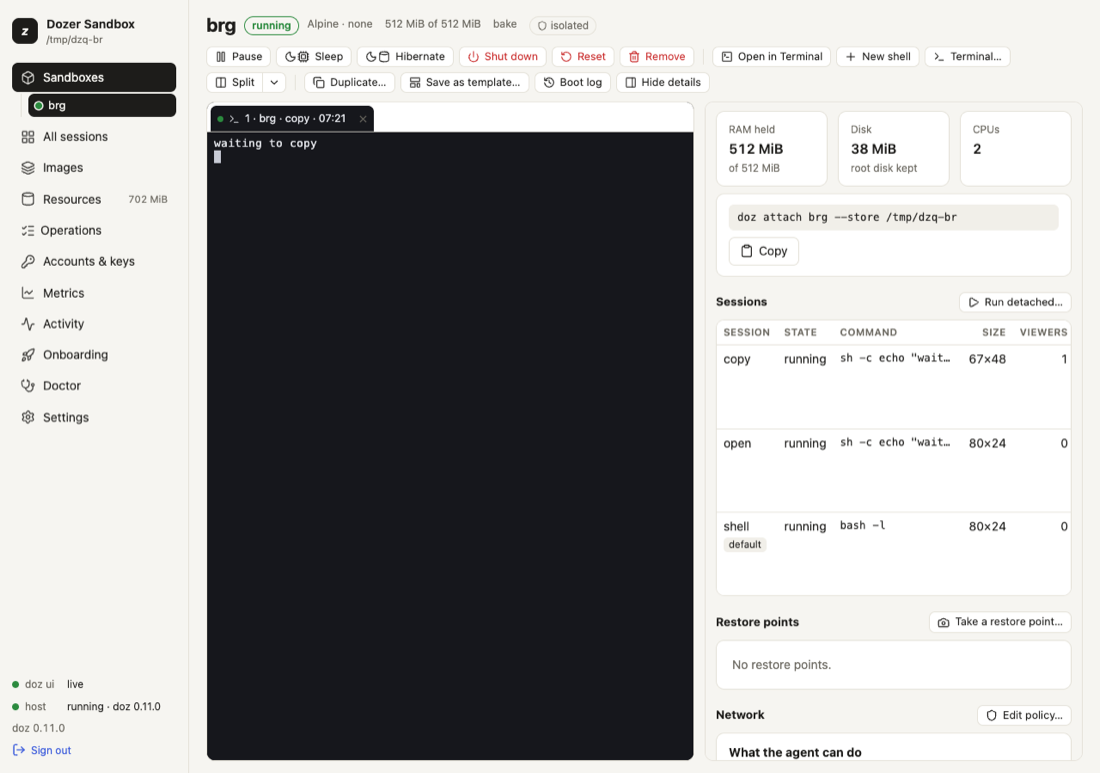Select the copy session row

[x=893, y=386]
